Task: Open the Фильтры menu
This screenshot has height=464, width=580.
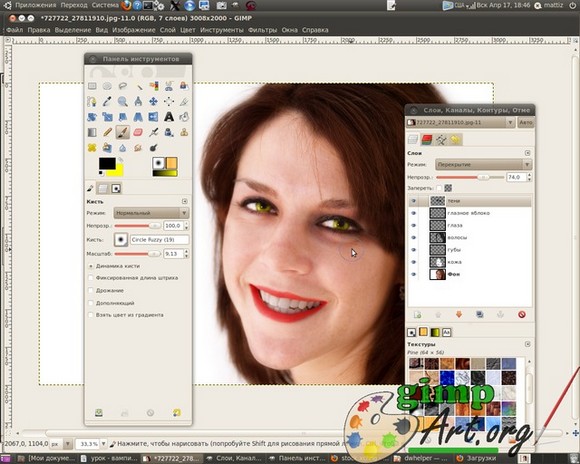Action: (262, 30)
